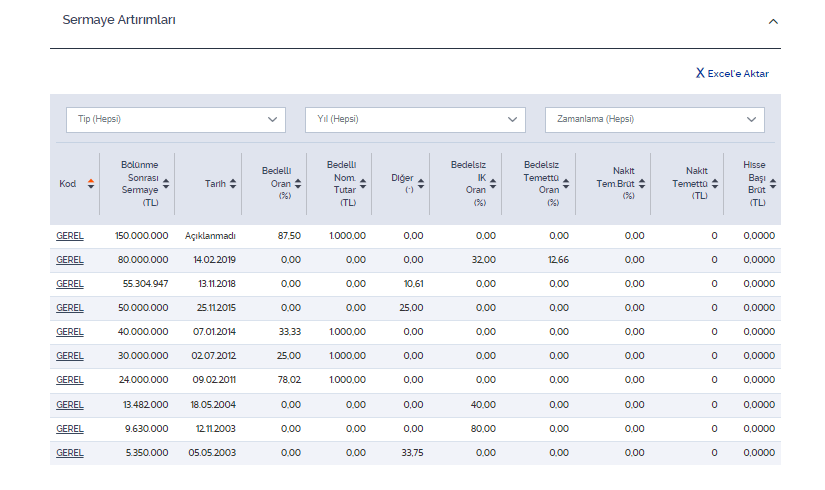Select the date 25.11.2015
The height and width of the screenshot is (490, 825).
point(216,308)
